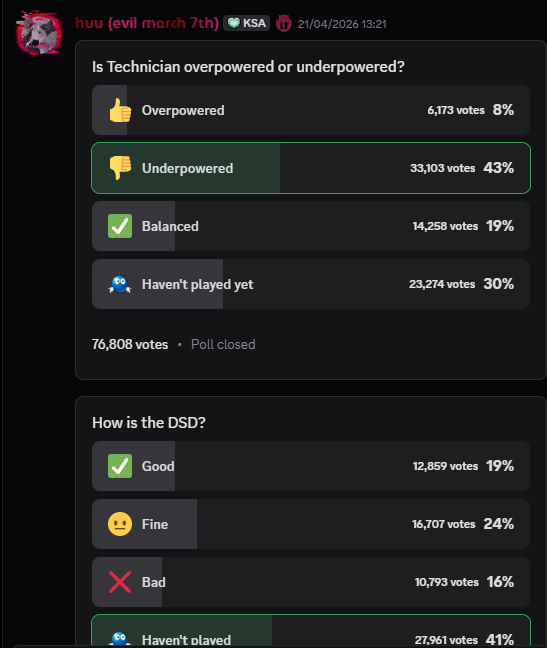Show voters for 16,707 votes count
The width and height of the screenshot is (547, 648).
click(444, 524)
